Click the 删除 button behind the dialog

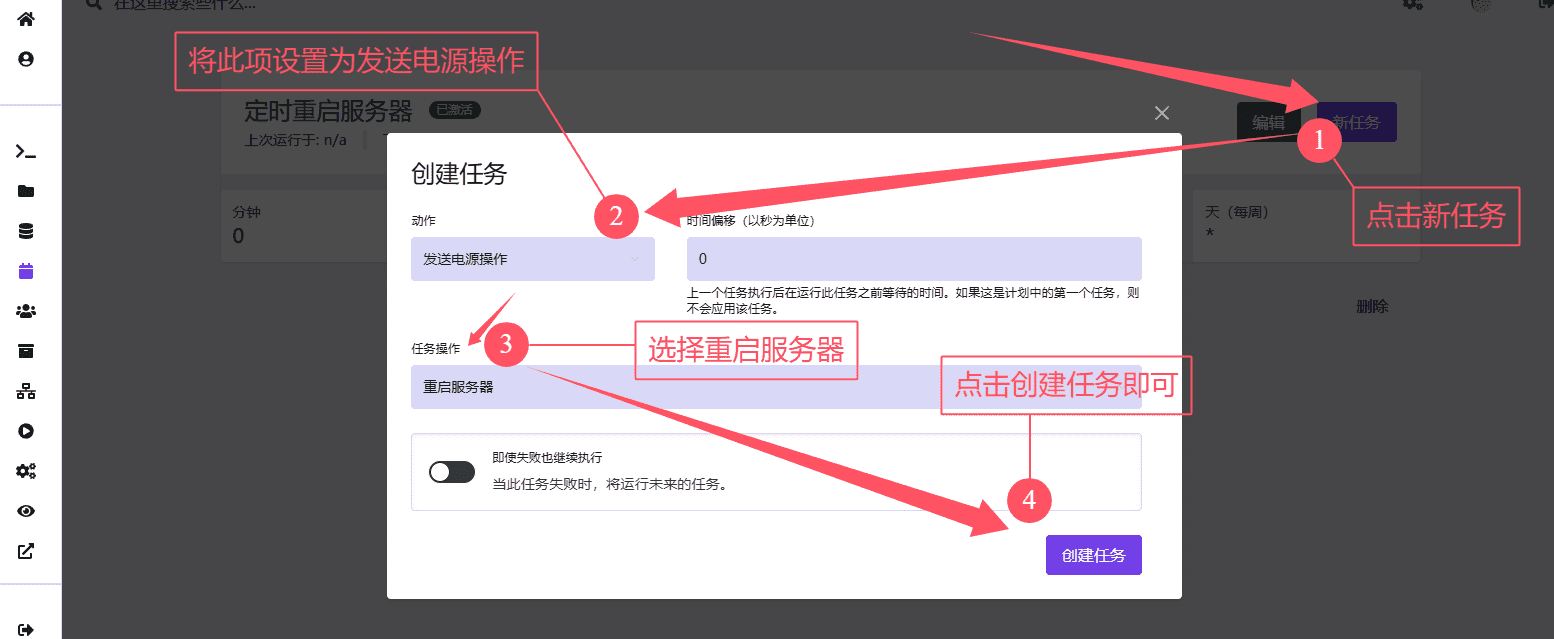[1372, 306]
